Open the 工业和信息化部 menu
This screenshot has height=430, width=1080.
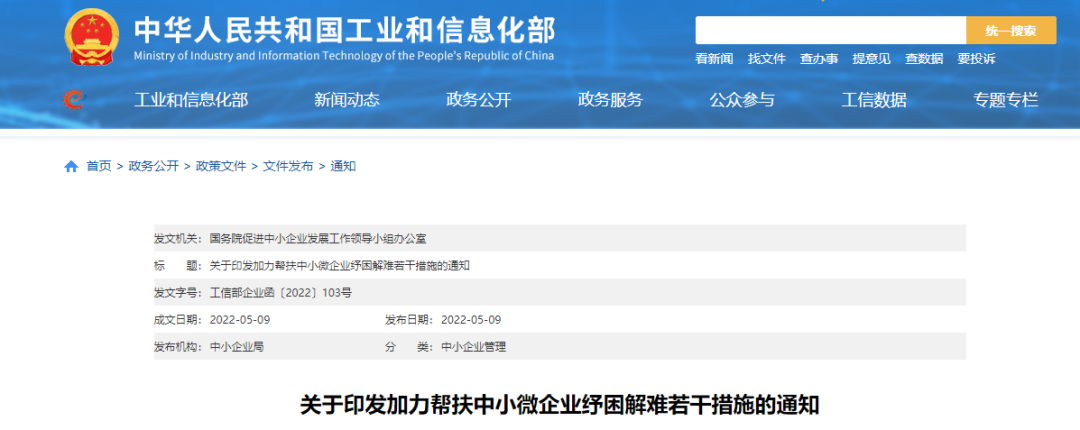point(191,99)
